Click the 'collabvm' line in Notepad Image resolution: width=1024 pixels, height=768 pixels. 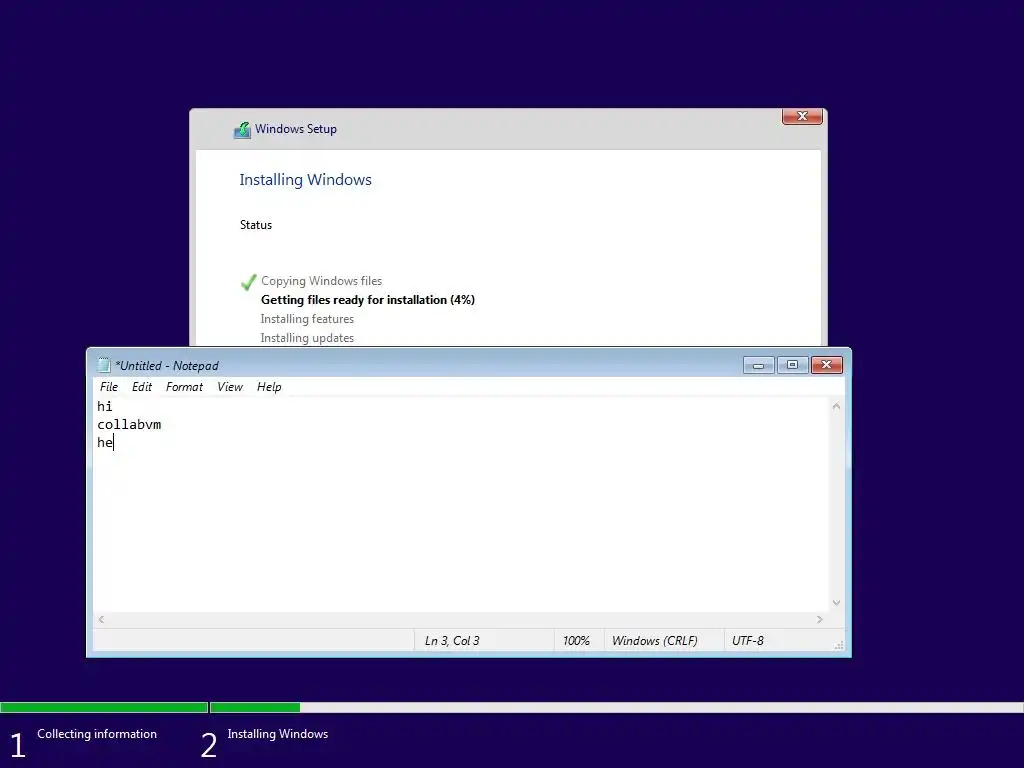129,424
